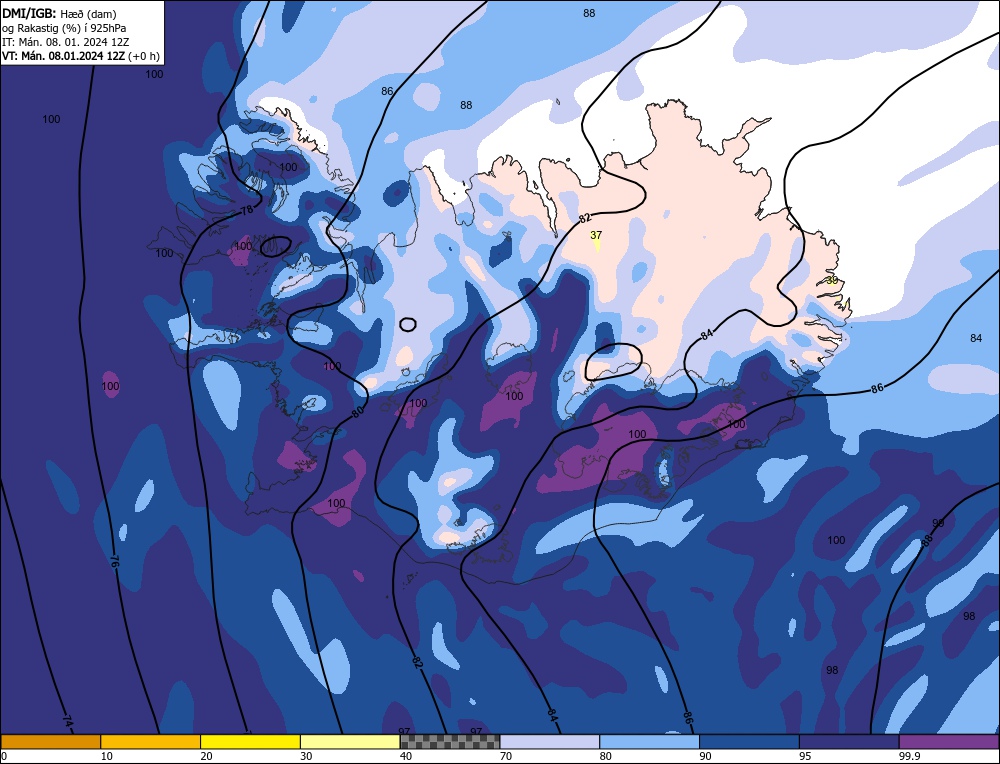Click the '86' contour label north of the Westfjords
The height and width of the screenshot is (764, 1000).
[387, 91]
